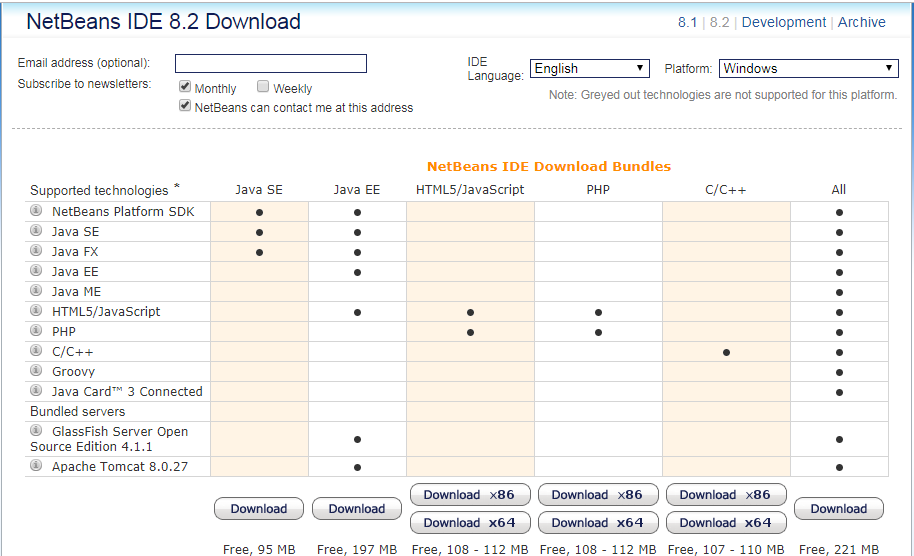This screenshot has height=556, width=914.
Task: Open the 8.2 version link
Action: tap(719, 22)
